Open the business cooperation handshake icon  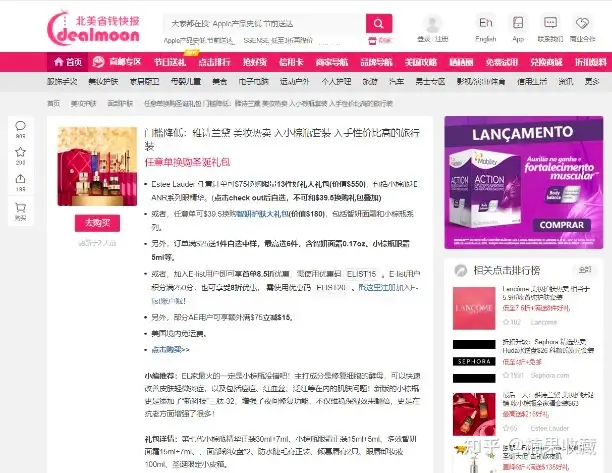pyautogui.click(x=582, y=23)
